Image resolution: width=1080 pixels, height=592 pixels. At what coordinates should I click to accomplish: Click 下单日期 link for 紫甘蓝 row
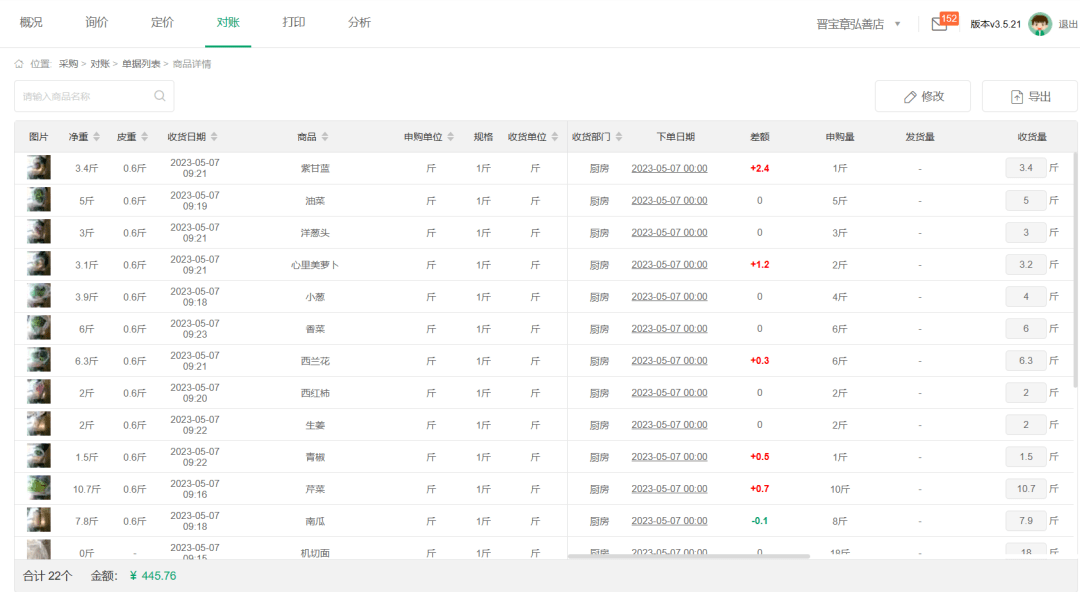pos(669,168)
